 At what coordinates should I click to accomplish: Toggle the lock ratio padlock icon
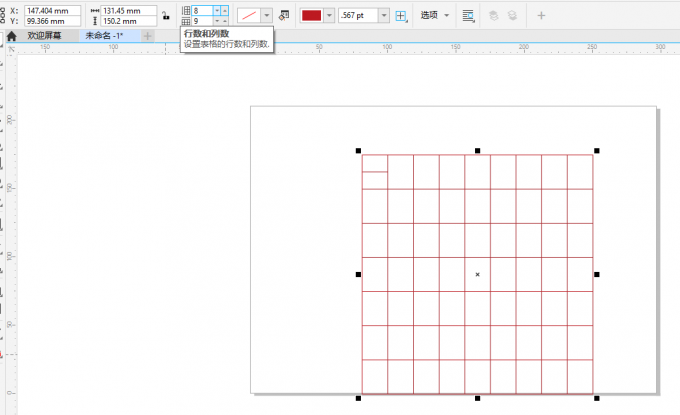(166, 16)
